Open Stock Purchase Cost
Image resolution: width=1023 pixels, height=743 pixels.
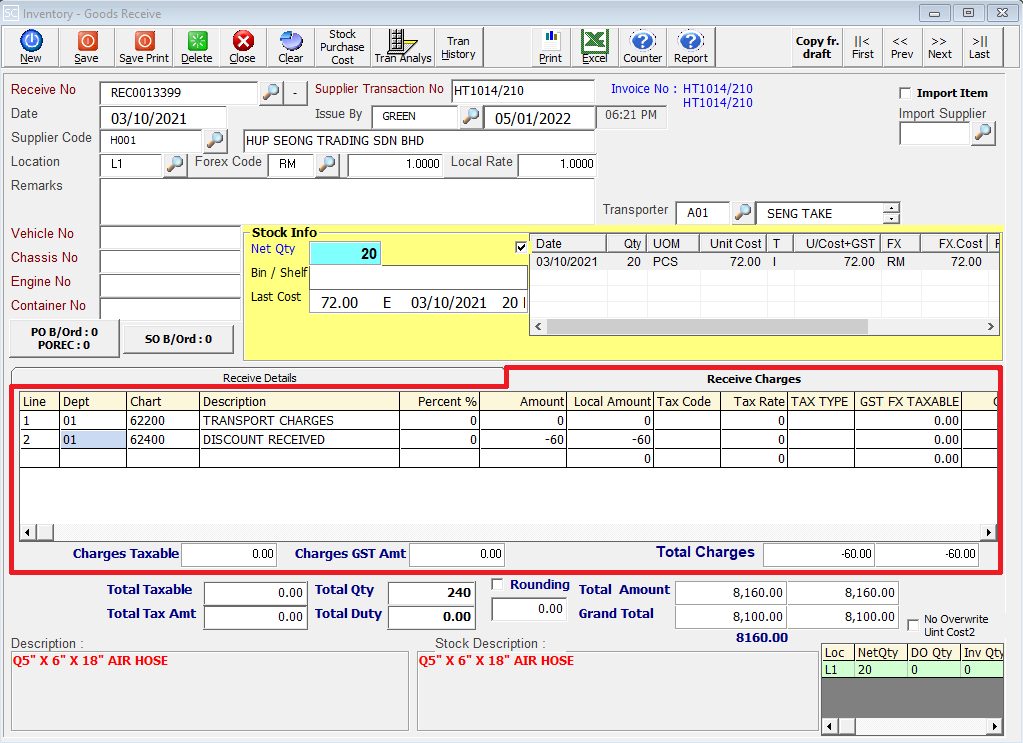point(342,47)
